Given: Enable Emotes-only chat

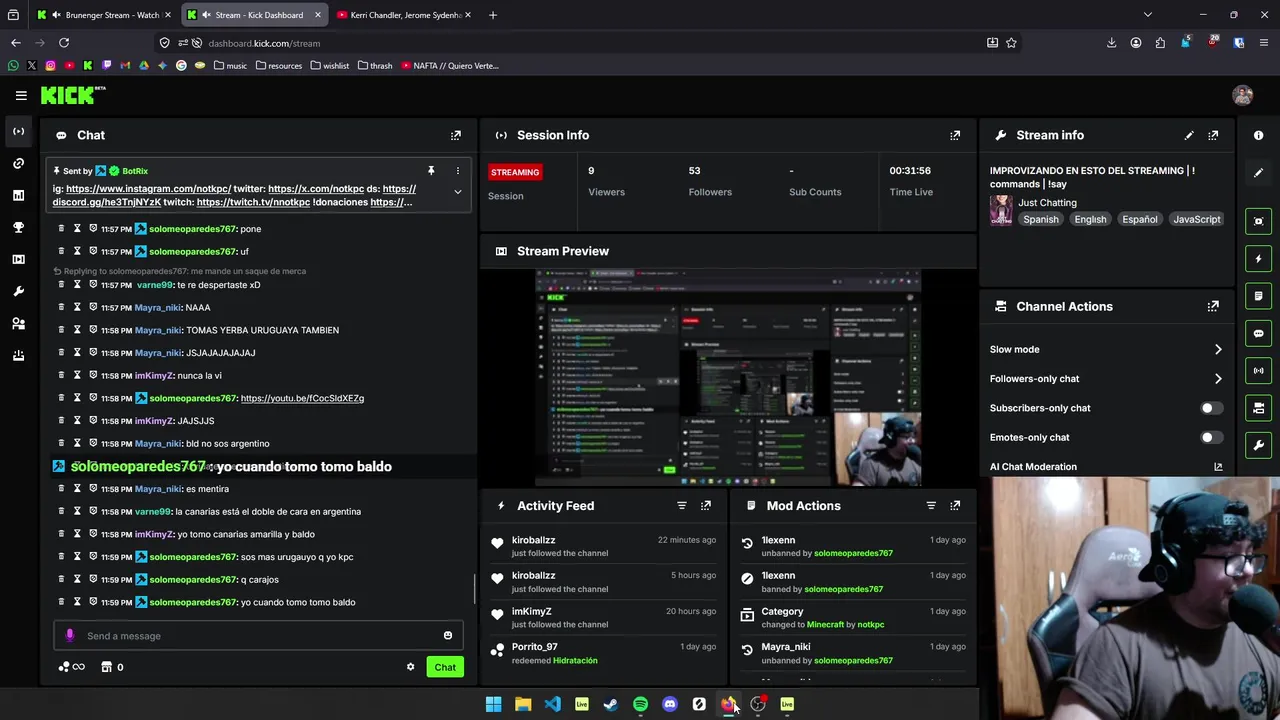Looking at the screenshot, I should (x=1210, y=437).
